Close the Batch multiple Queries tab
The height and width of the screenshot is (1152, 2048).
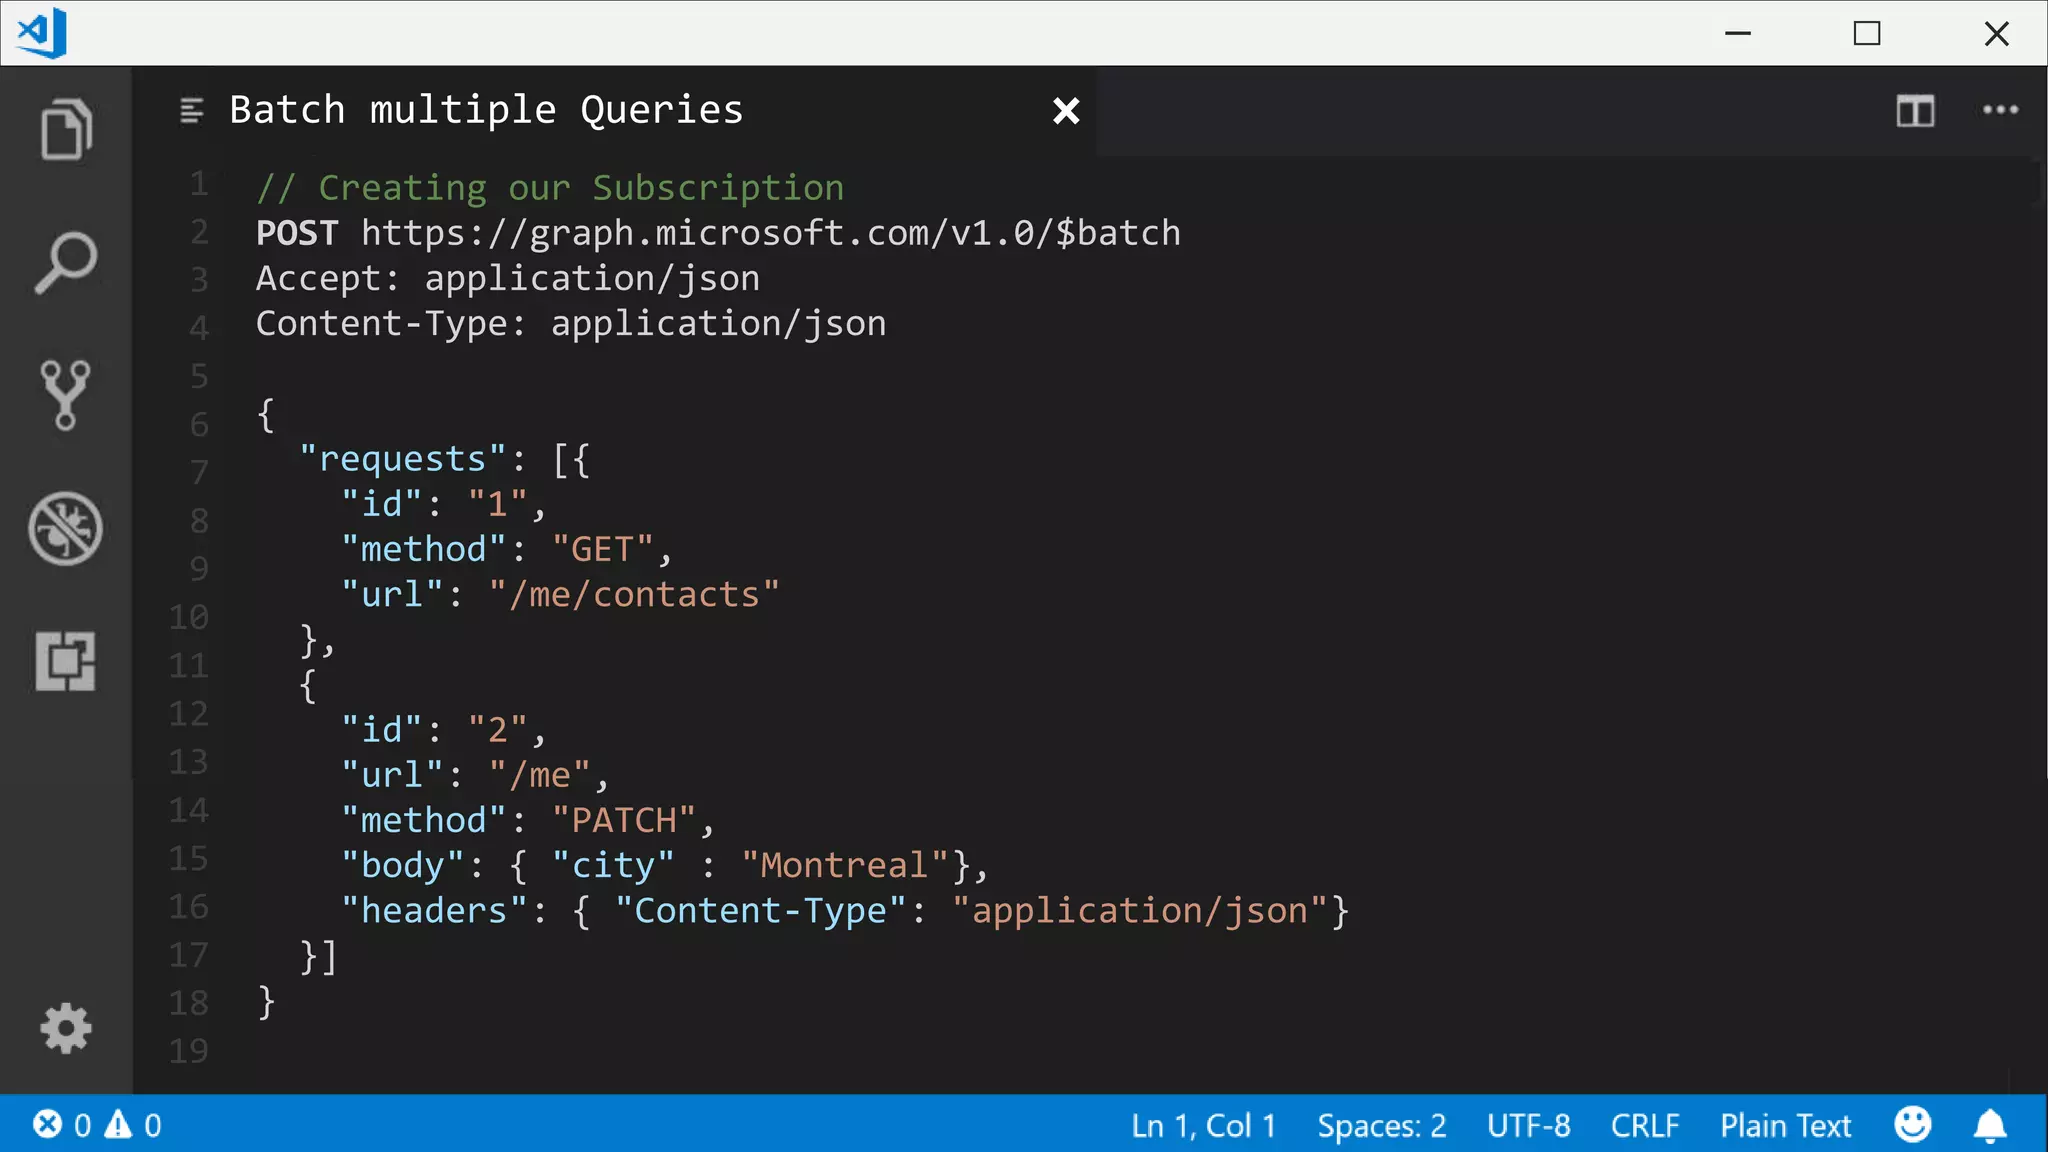(x=1066, y=110)
